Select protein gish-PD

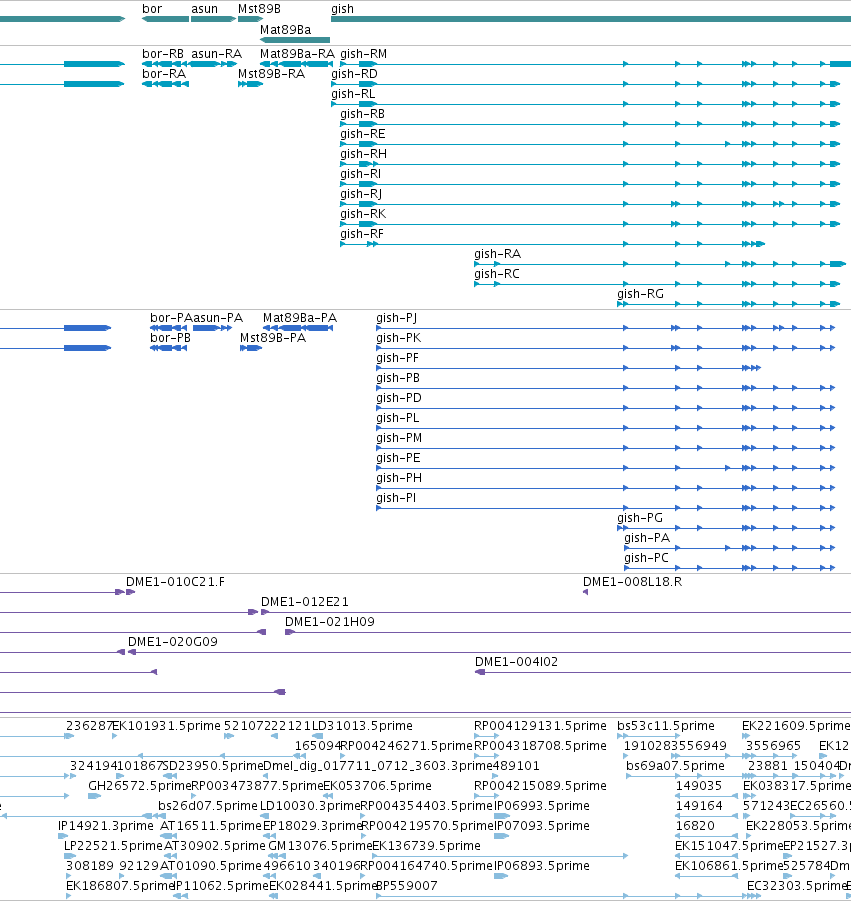click(x=399, y=398)
